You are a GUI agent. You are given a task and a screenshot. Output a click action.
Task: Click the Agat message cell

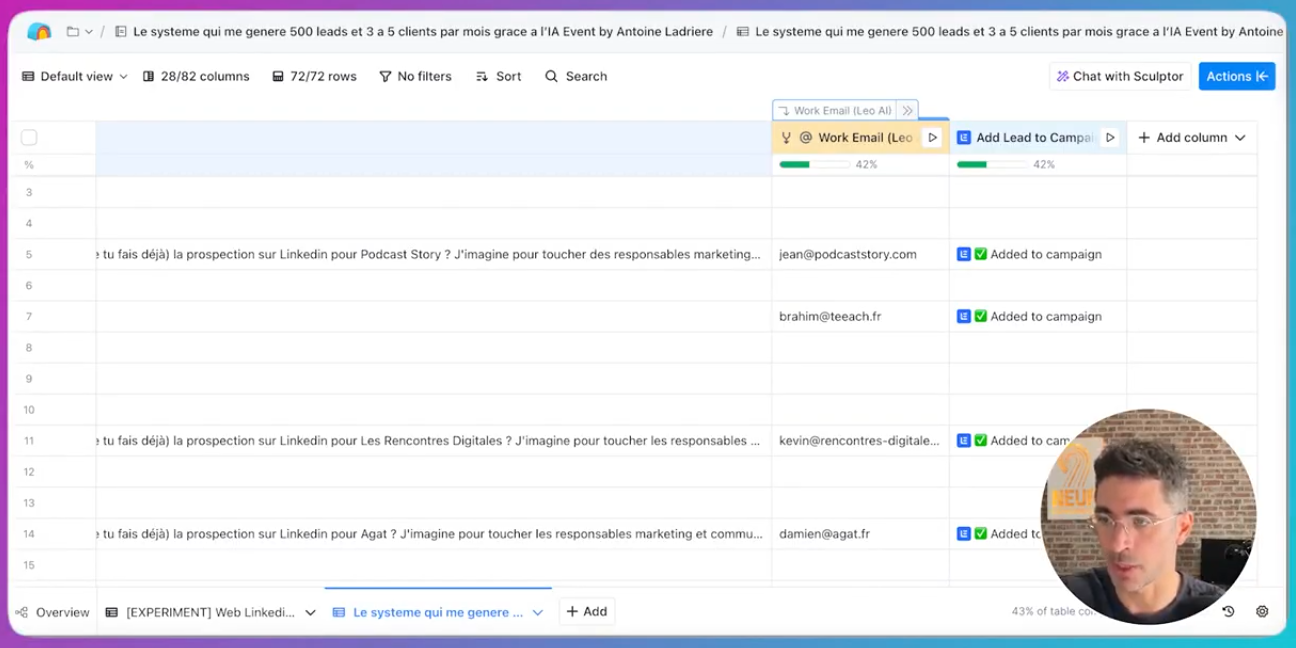click(434, 534)
